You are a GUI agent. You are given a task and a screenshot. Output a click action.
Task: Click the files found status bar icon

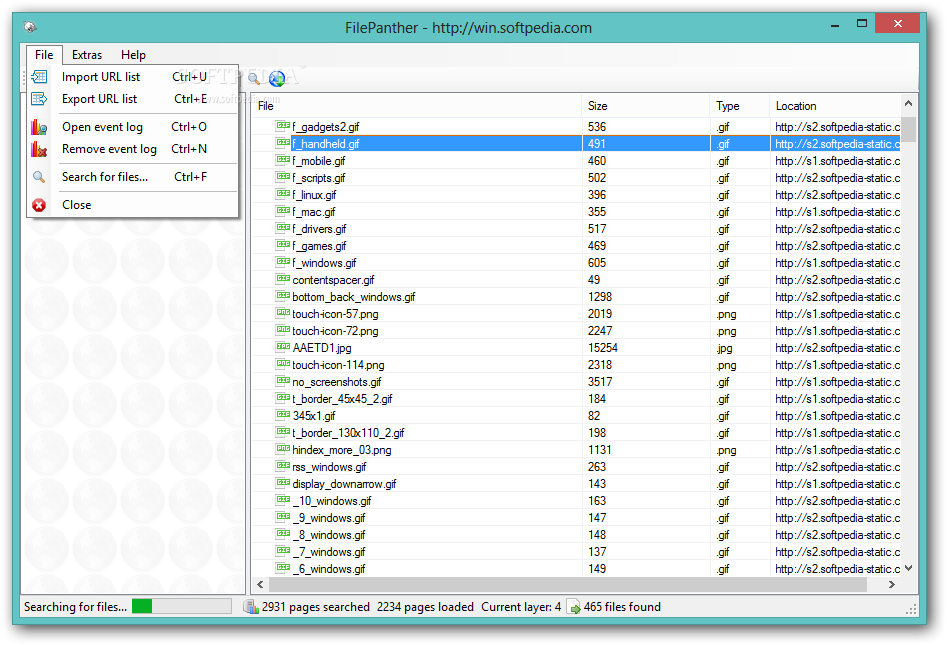point(574,607)
